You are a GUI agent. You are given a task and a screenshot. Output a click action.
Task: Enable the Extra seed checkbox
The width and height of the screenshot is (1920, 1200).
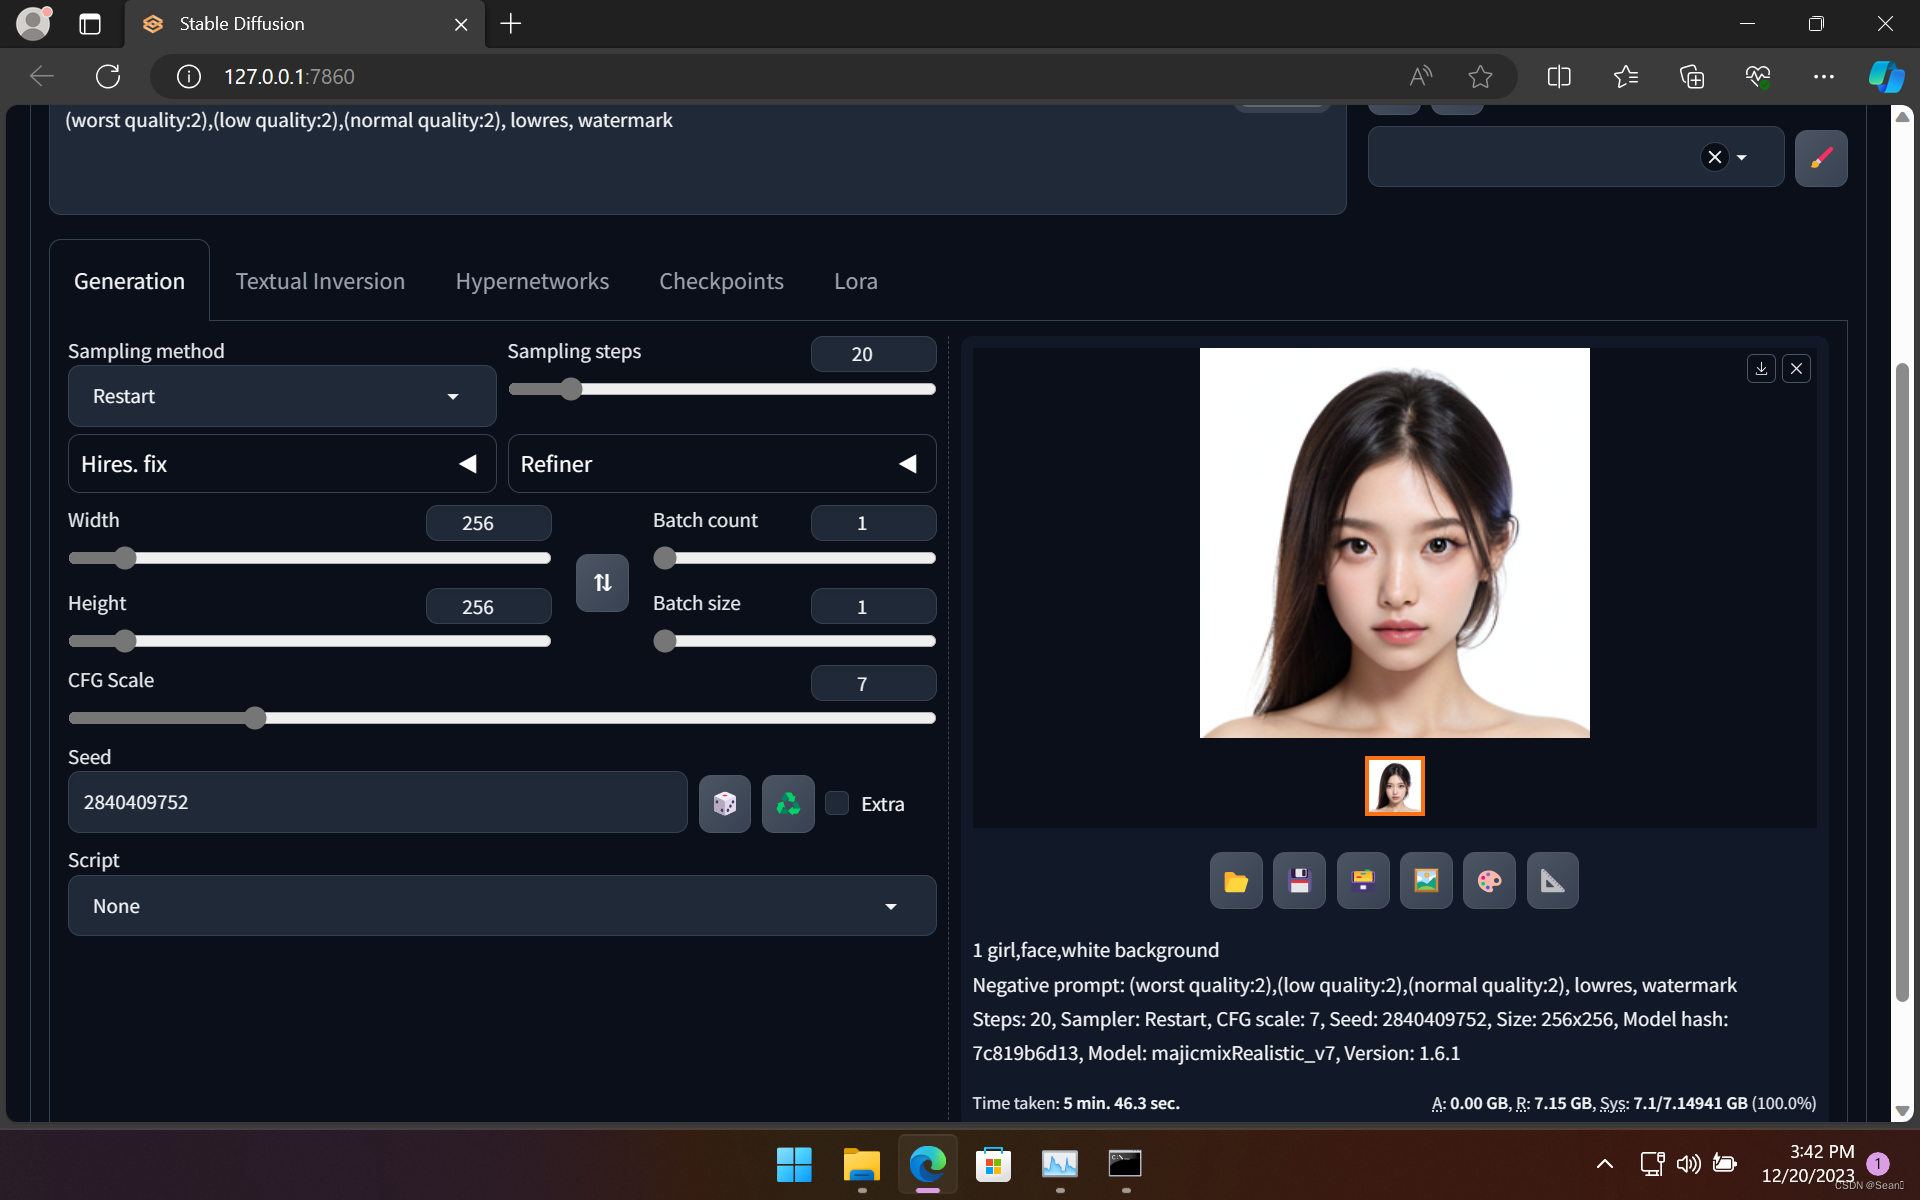click(838, 803)
